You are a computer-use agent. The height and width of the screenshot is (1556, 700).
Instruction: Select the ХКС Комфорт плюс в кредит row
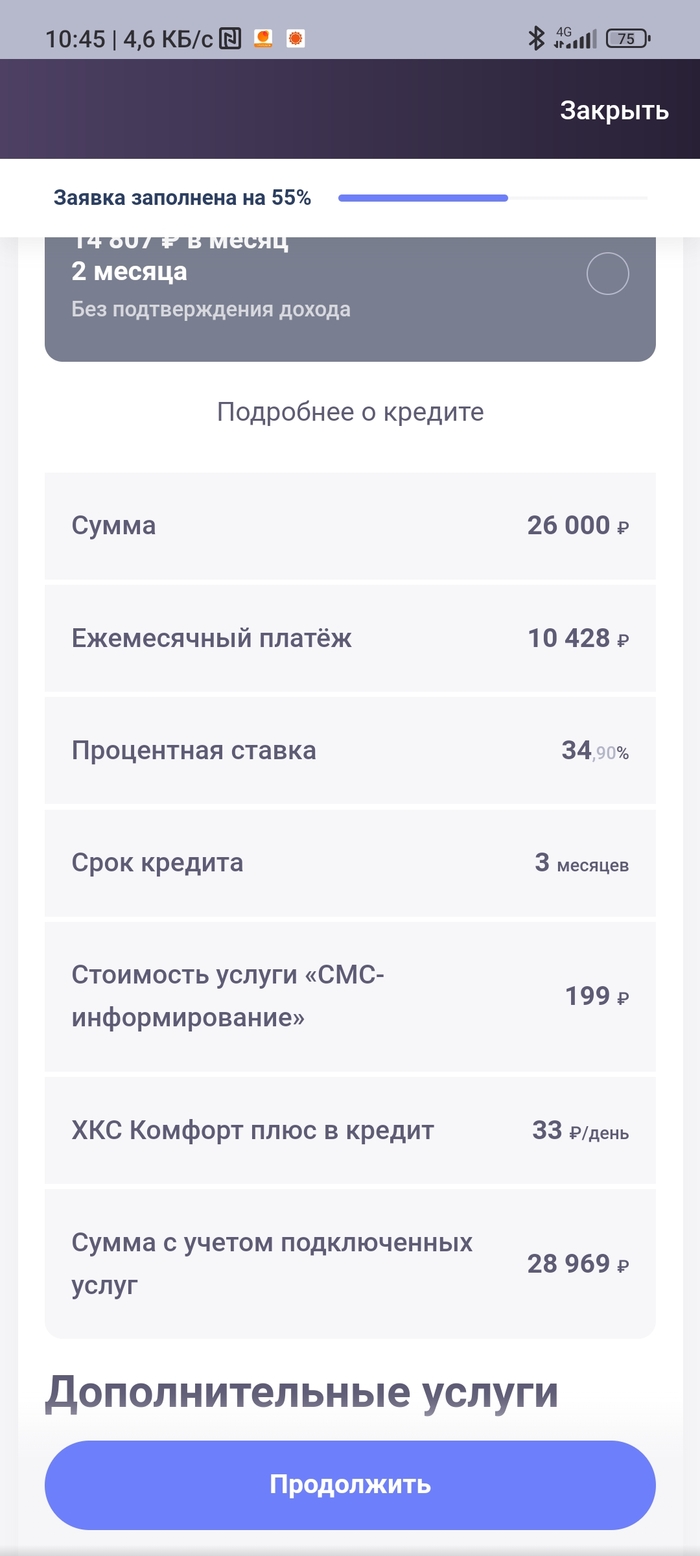[350, 1129]
